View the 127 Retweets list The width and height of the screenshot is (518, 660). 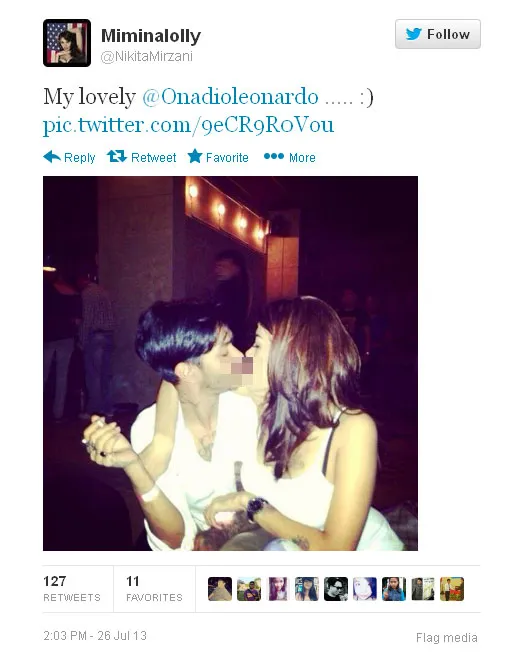click(72, 588)
